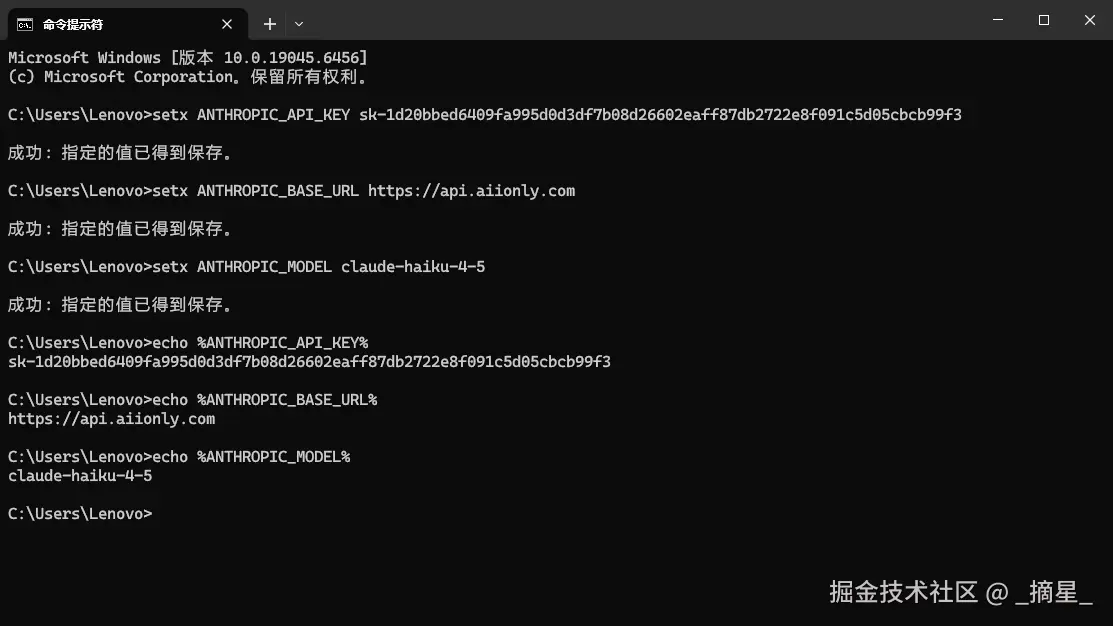Click the echoed claude-haiku-4-5 output line
The width and height of the screenshot is (1113, 626).
coord(80,476)
